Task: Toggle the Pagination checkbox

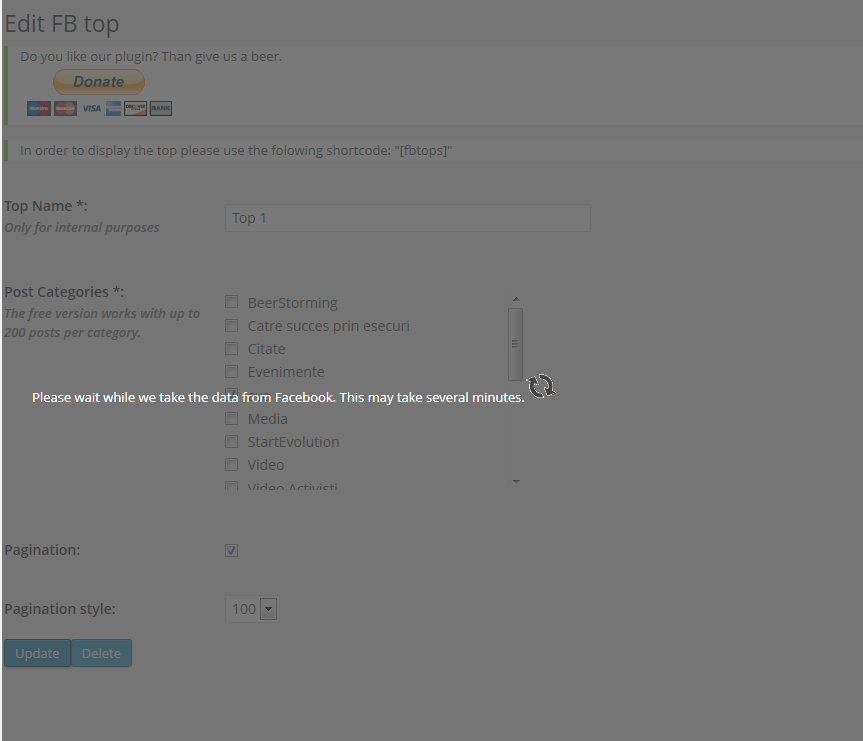Action: tap(232, 550)
